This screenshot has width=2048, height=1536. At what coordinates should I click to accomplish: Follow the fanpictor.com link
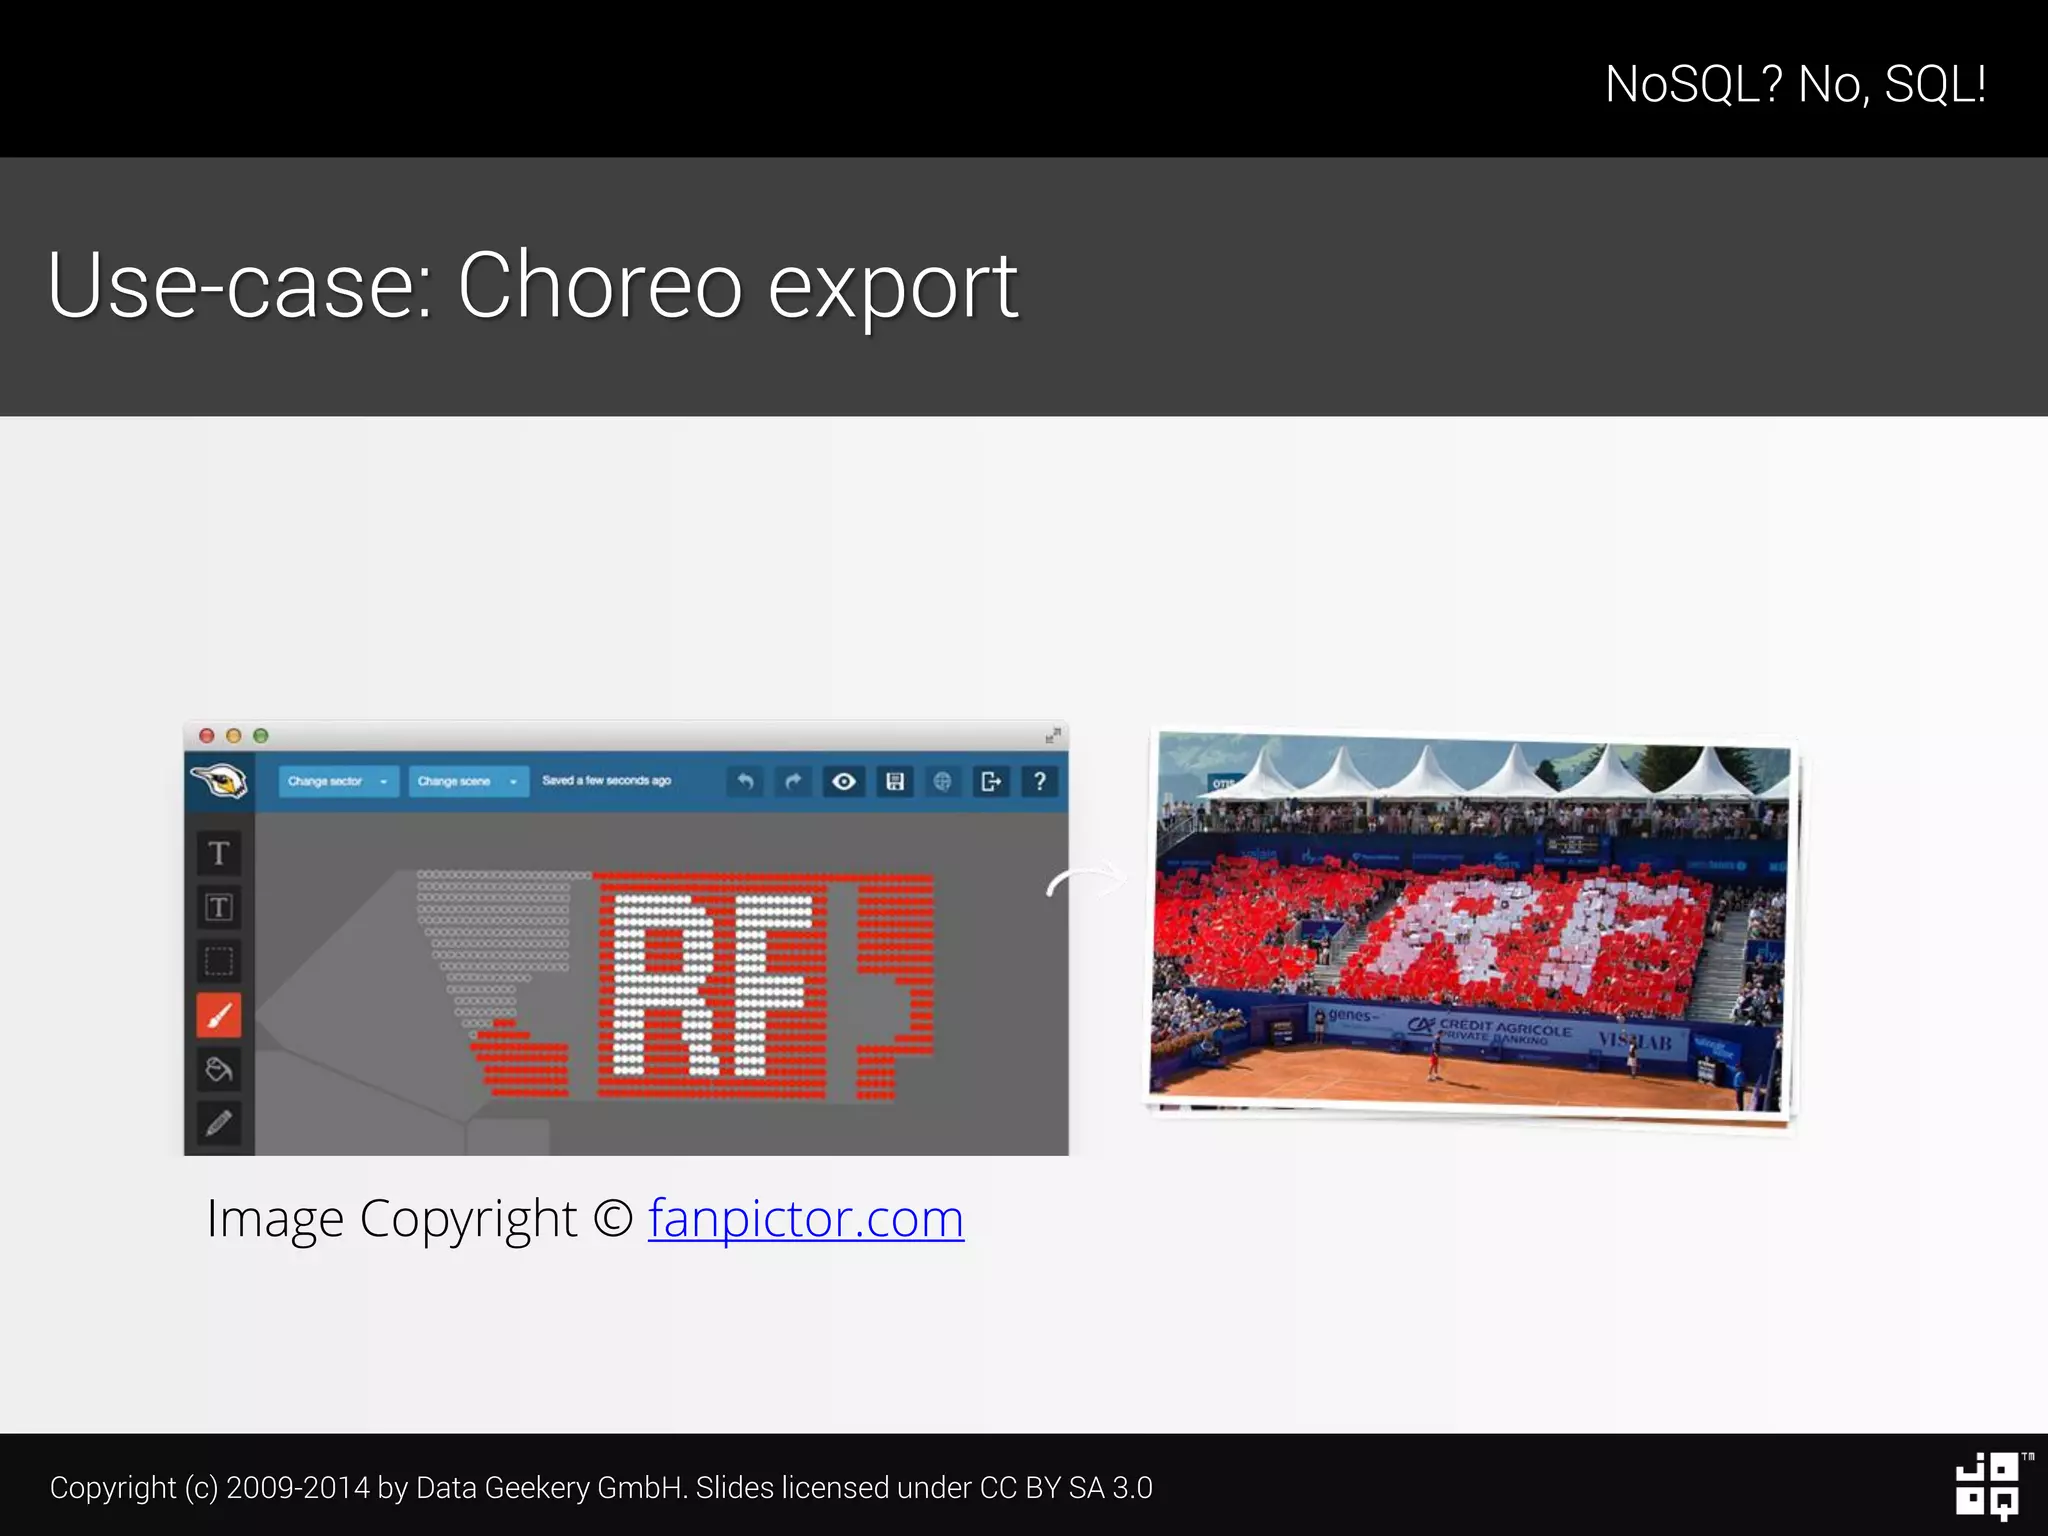pos(806,1218)
